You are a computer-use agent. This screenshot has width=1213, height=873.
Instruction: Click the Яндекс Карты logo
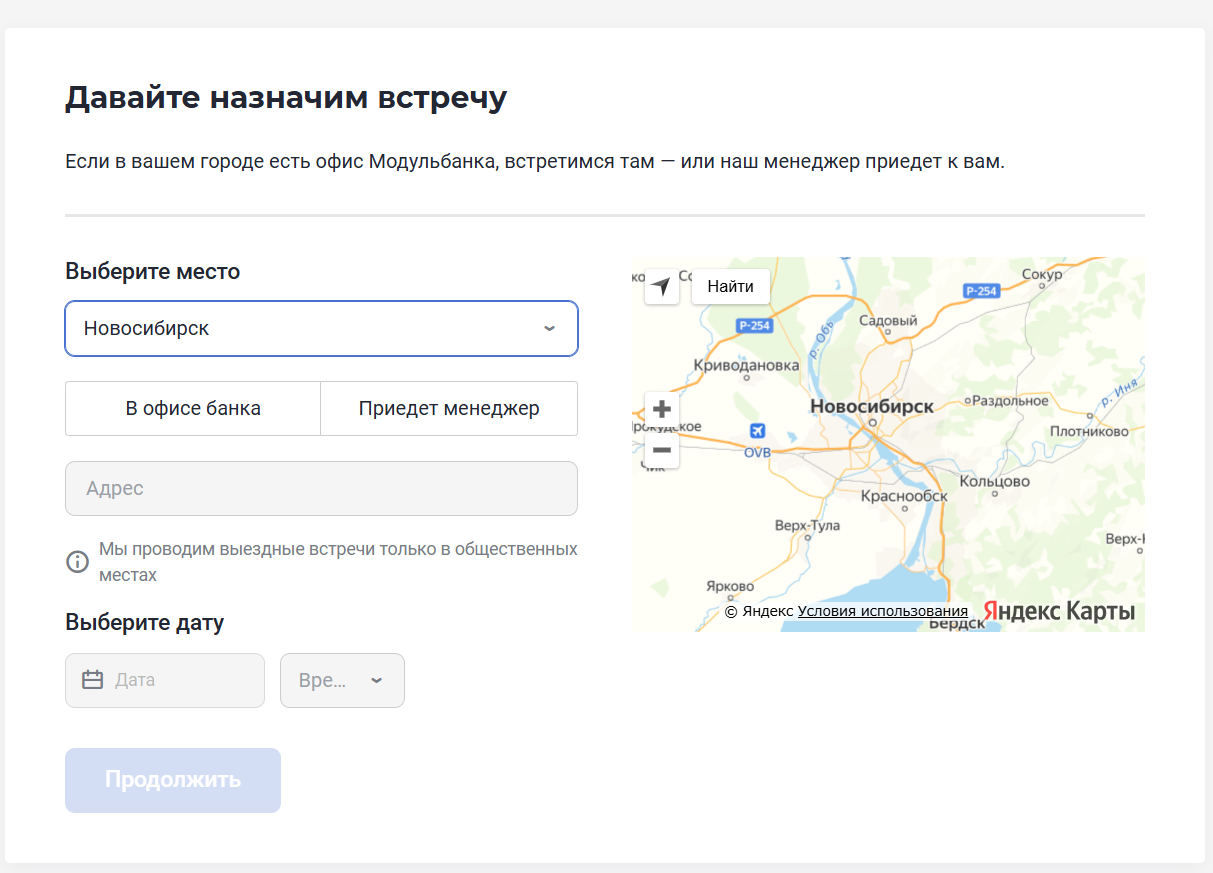pos(1059,611)
